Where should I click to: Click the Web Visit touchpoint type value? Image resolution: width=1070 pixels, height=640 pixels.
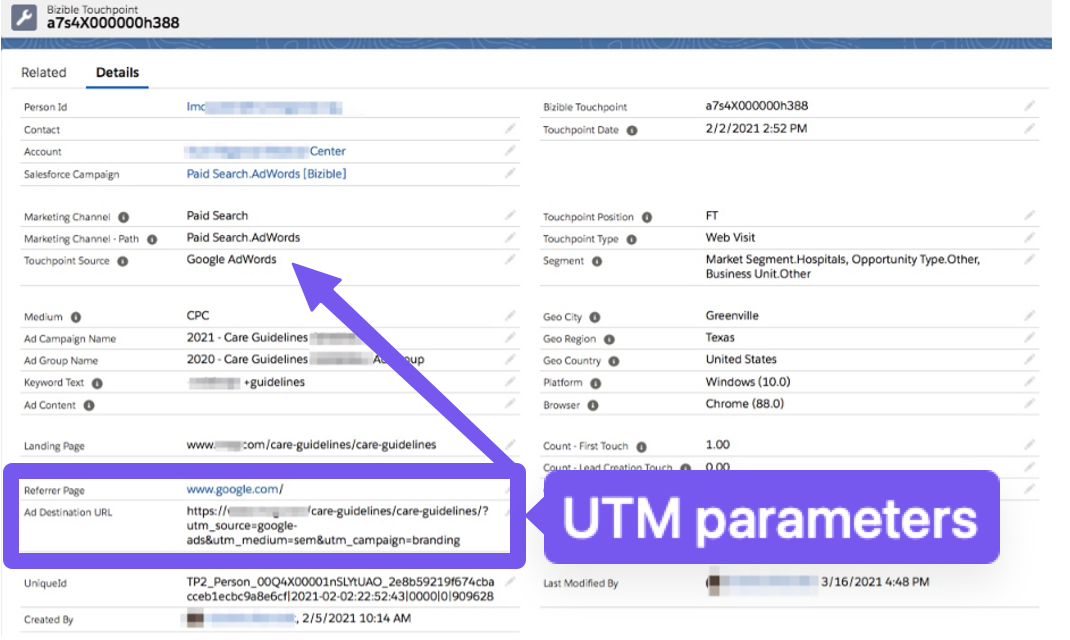click(x=730, y=237)
